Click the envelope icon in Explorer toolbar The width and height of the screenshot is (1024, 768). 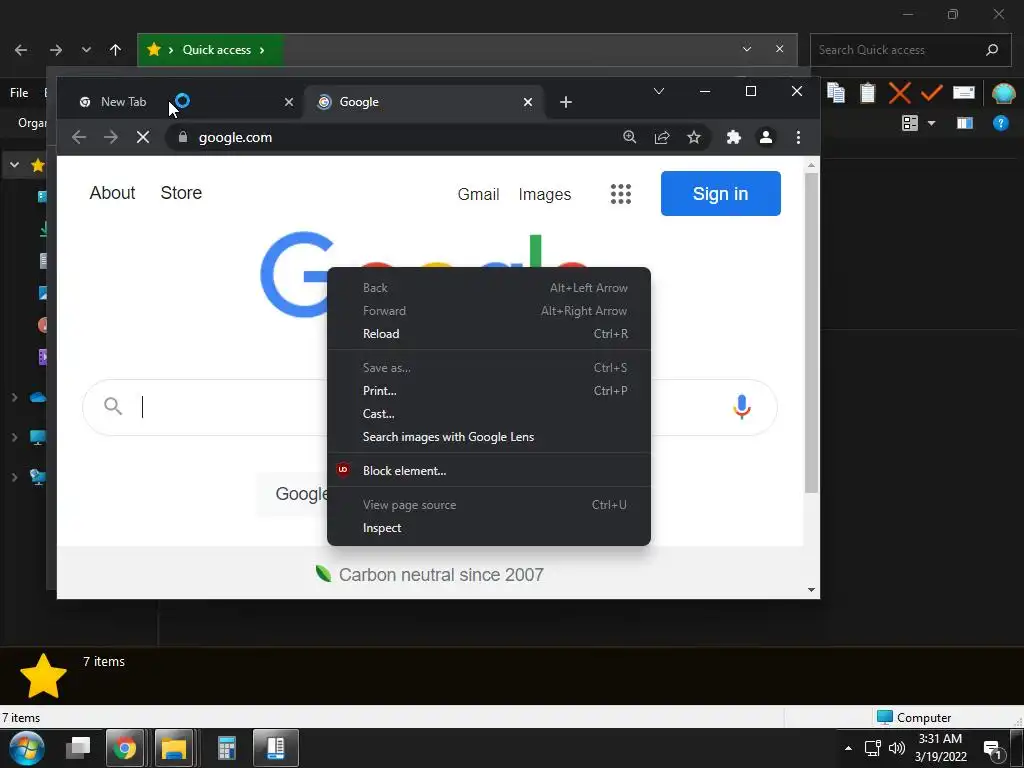point(964,93)
